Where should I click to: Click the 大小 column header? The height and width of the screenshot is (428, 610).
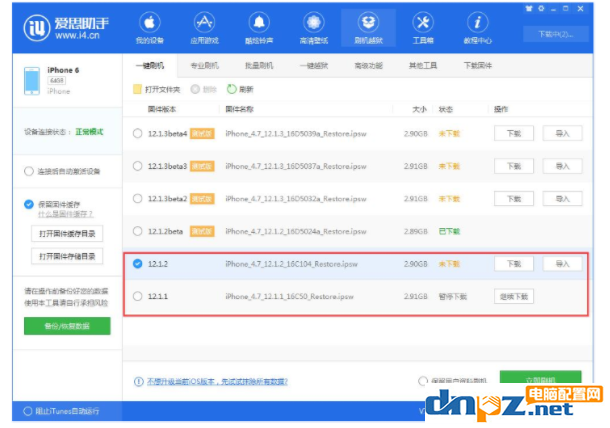[419, 109]
